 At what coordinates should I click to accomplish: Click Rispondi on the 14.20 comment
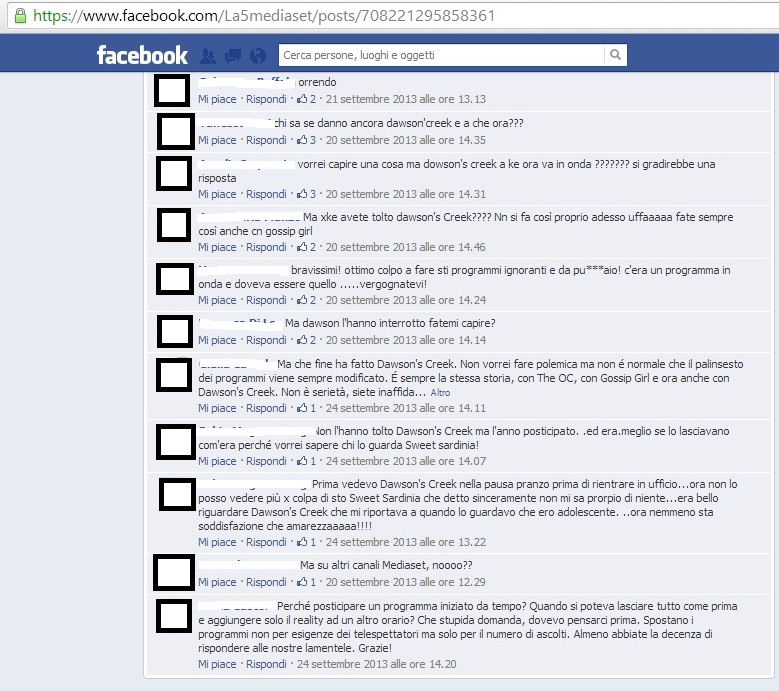[266, 664]
